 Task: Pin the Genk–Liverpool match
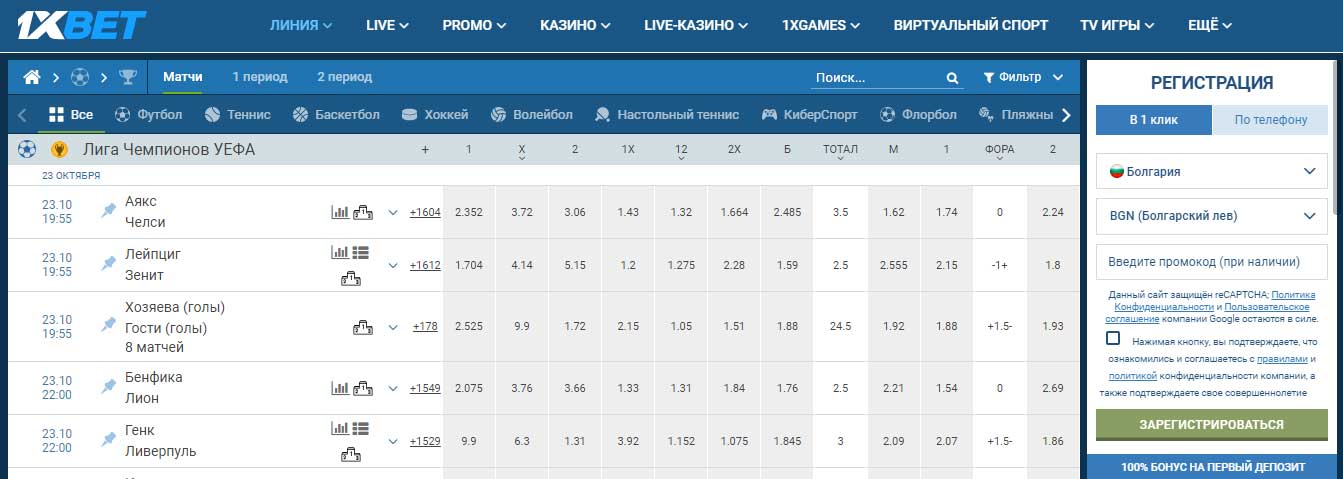point(109,440)
